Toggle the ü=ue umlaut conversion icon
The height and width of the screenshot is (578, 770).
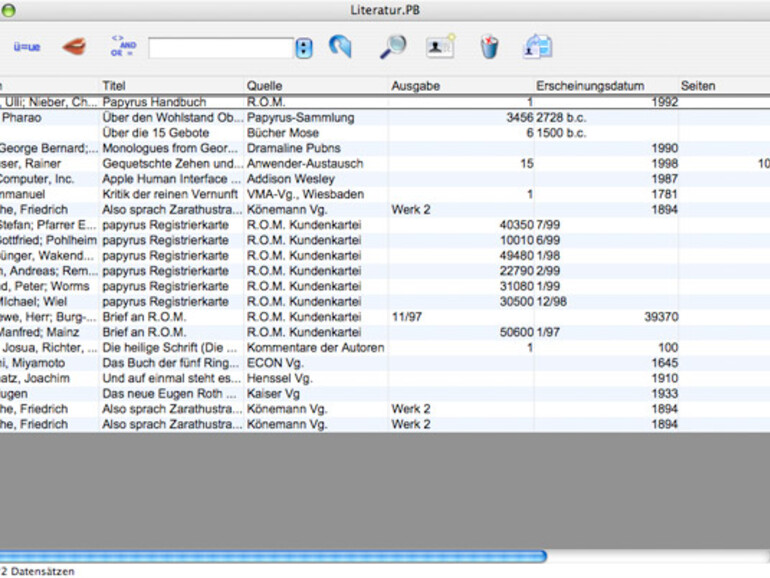click(27, 48)
